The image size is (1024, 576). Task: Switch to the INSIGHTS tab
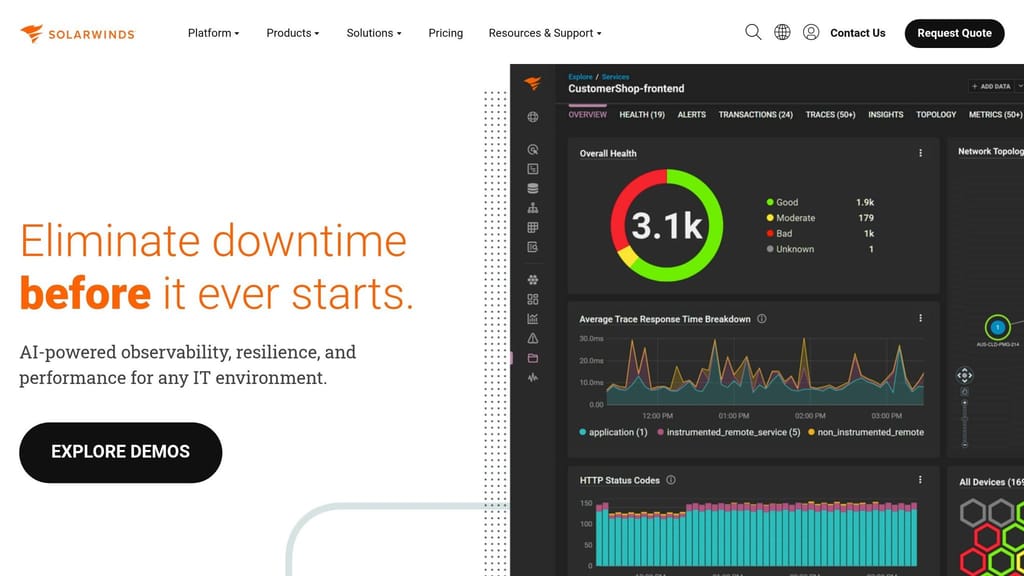pos(886,114)
